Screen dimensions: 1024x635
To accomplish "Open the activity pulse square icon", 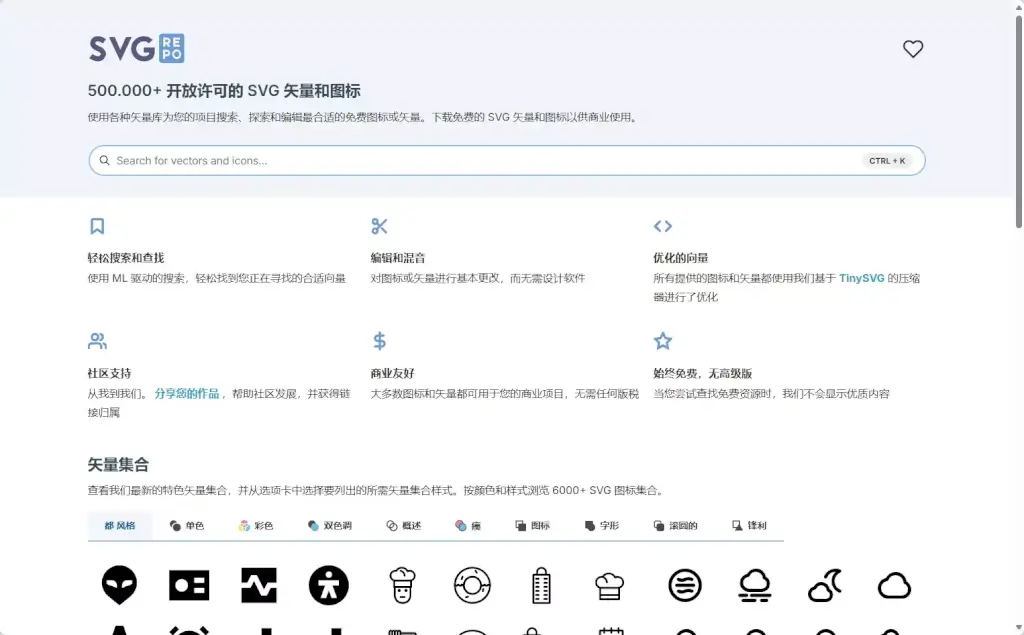I will (259, 585).
